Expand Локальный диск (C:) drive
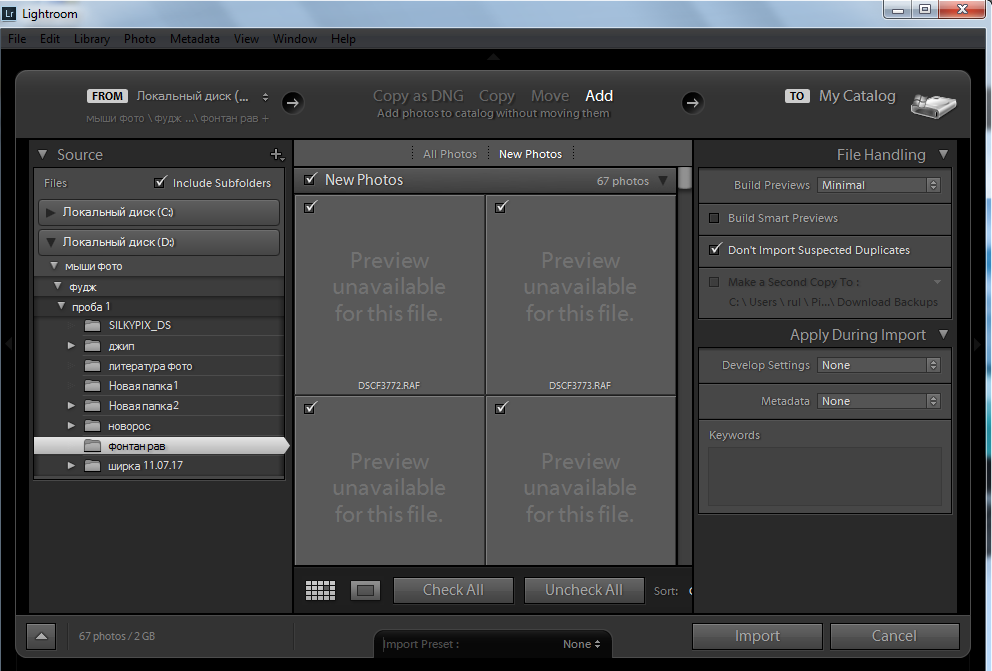 click(51, 212)
